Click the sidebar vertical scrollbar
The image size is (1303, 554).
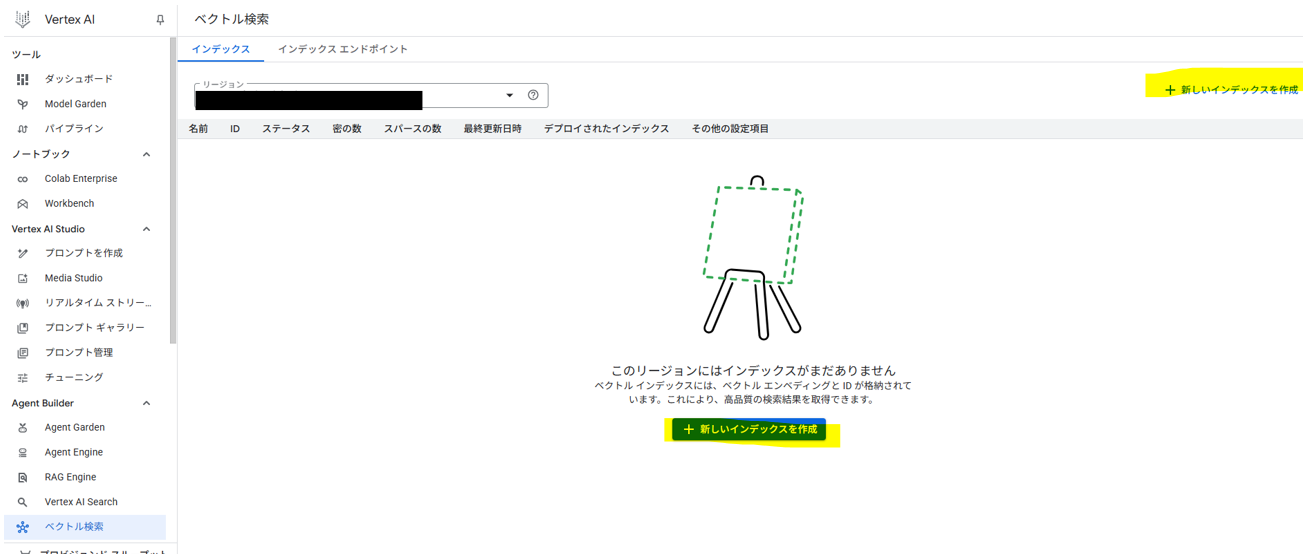[x=173, y=190]
